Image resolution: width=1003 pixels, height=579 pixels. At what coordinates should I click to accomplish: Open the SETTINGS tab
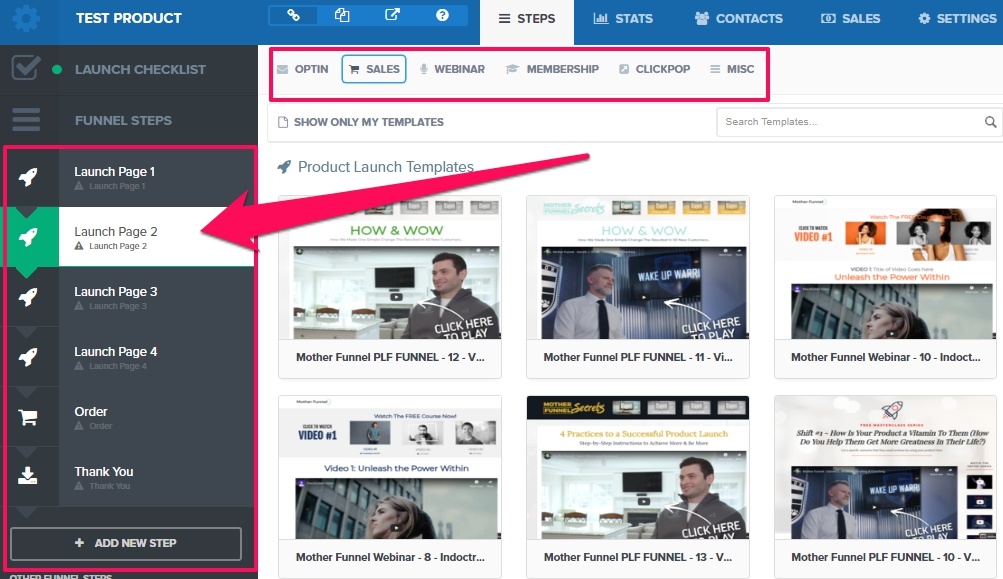pos(957,19)
